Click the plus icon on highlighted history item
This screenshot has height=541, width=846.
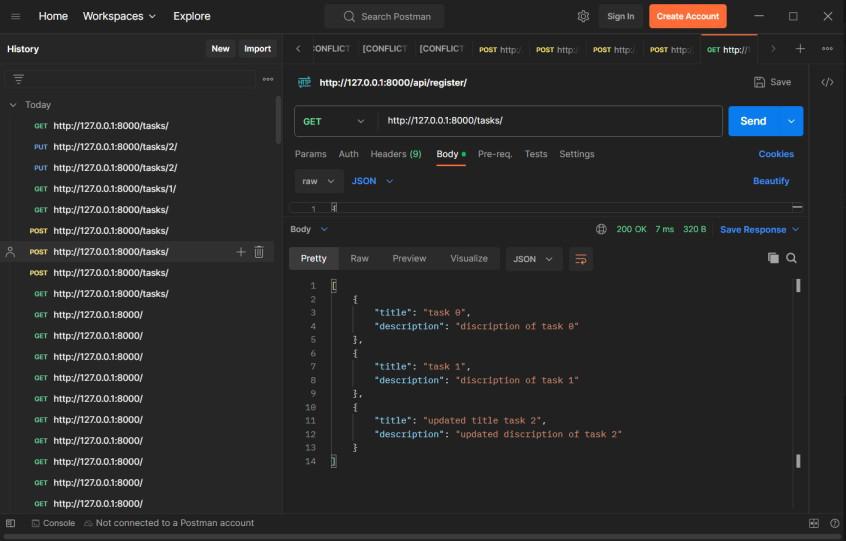(240, 252)
